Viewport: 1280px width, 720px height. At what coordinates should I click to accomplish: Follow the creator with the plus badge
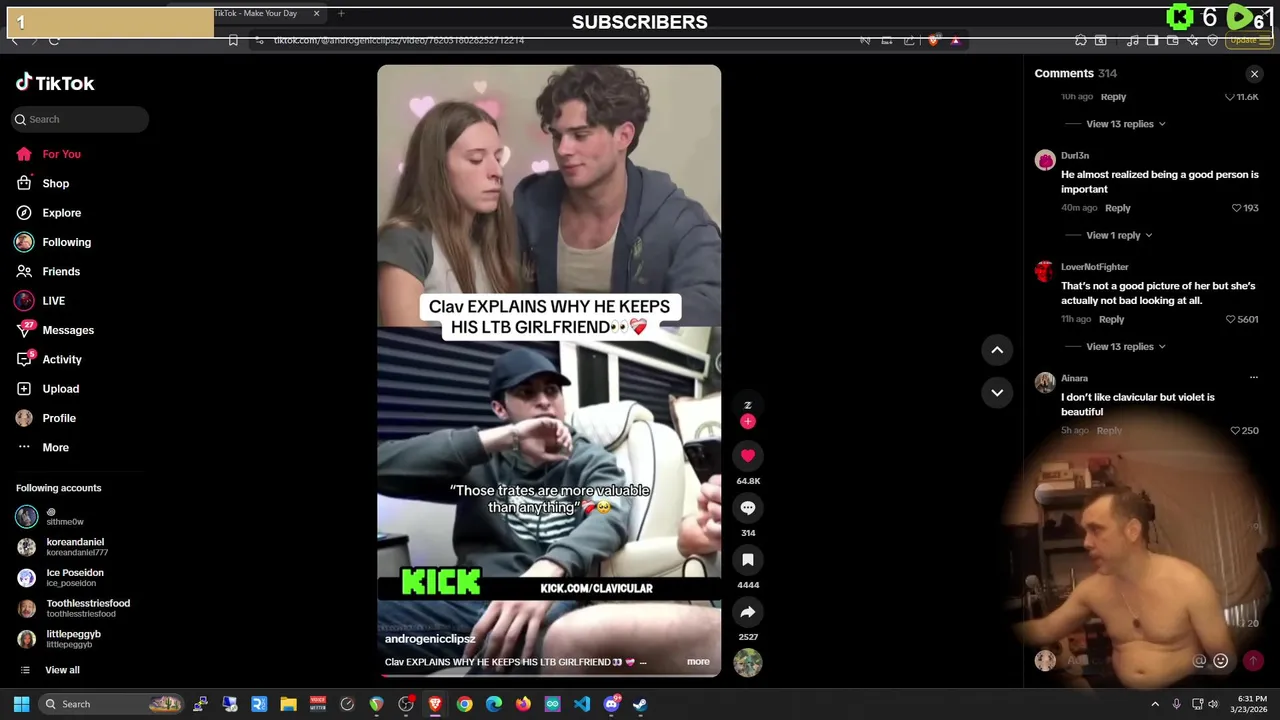pyautogui.click(x=747, y=422)
